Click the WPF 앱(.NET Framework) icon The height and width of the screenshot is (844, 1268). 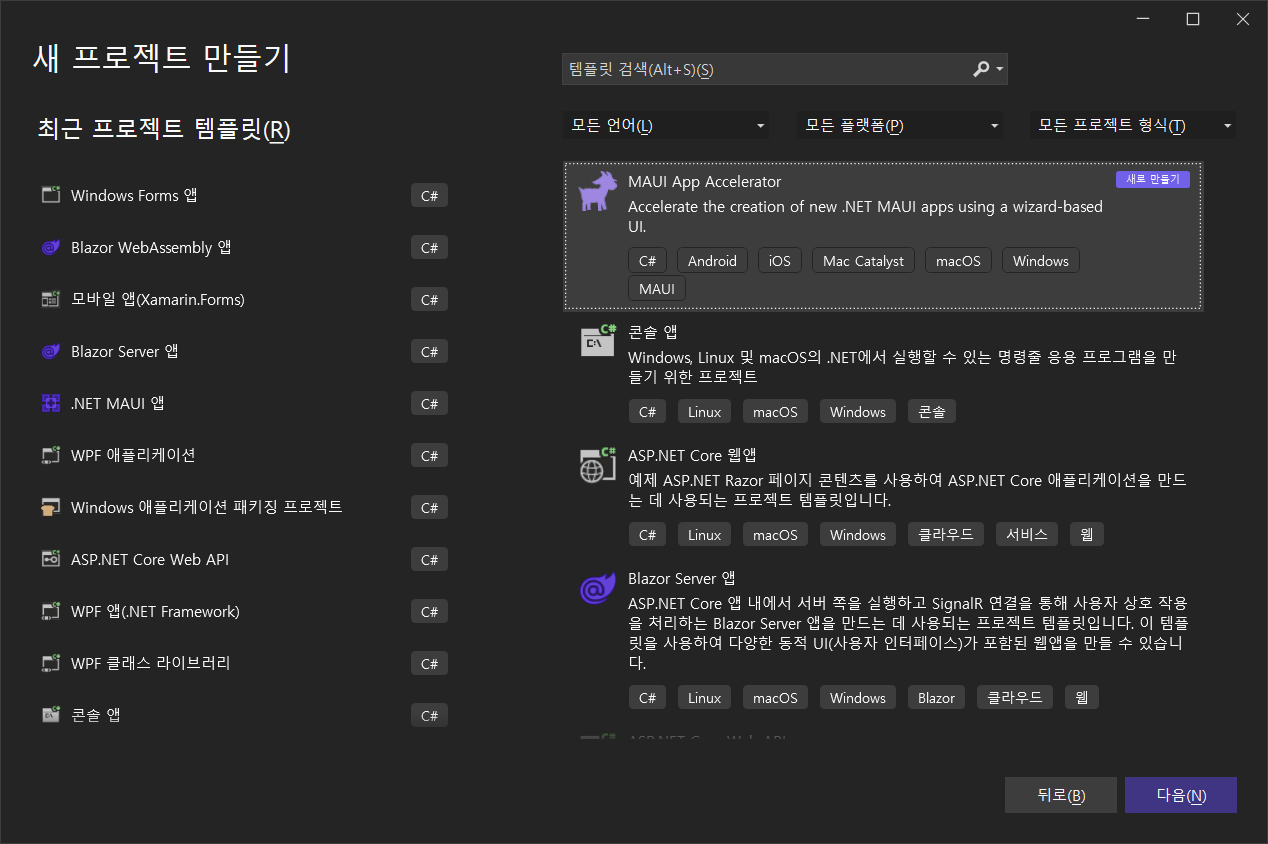[x=51, y=611]
